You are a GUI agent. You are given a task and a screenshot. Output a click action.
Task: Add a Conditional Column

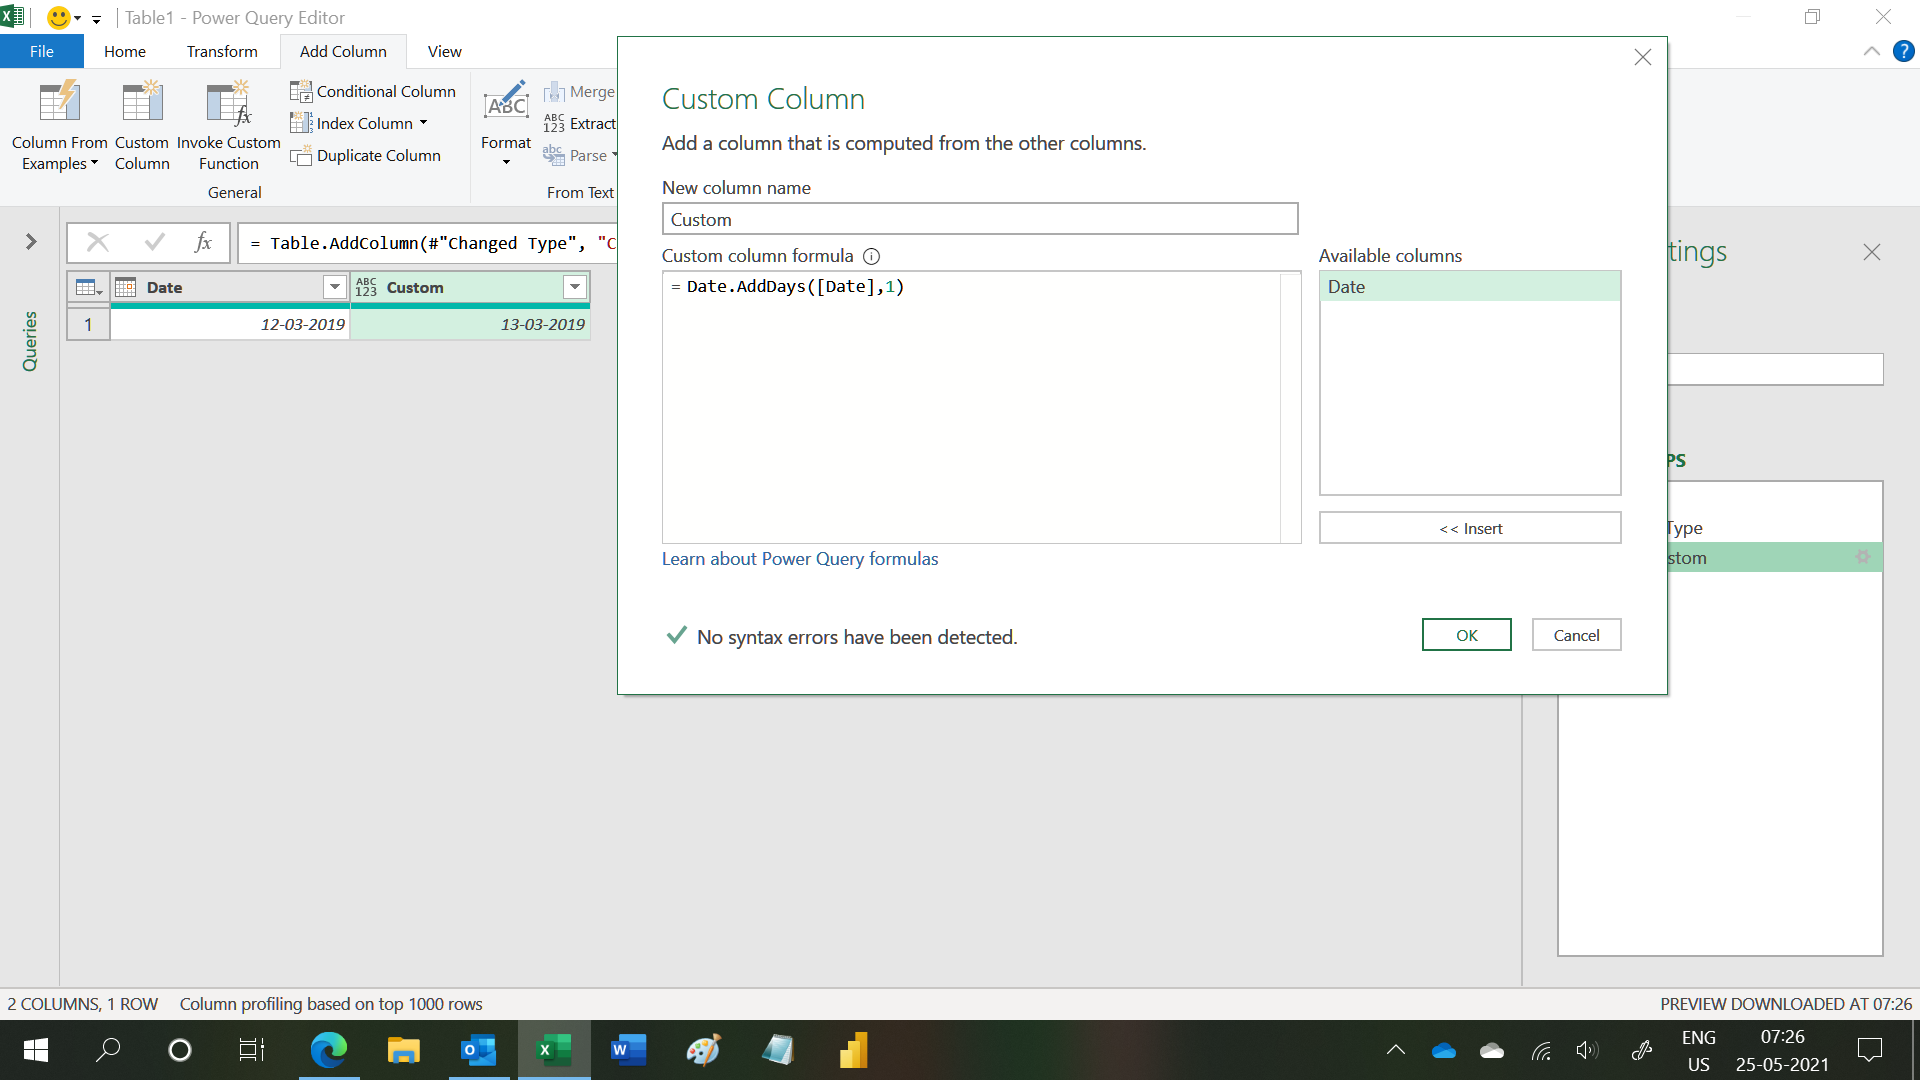[373, 91]
